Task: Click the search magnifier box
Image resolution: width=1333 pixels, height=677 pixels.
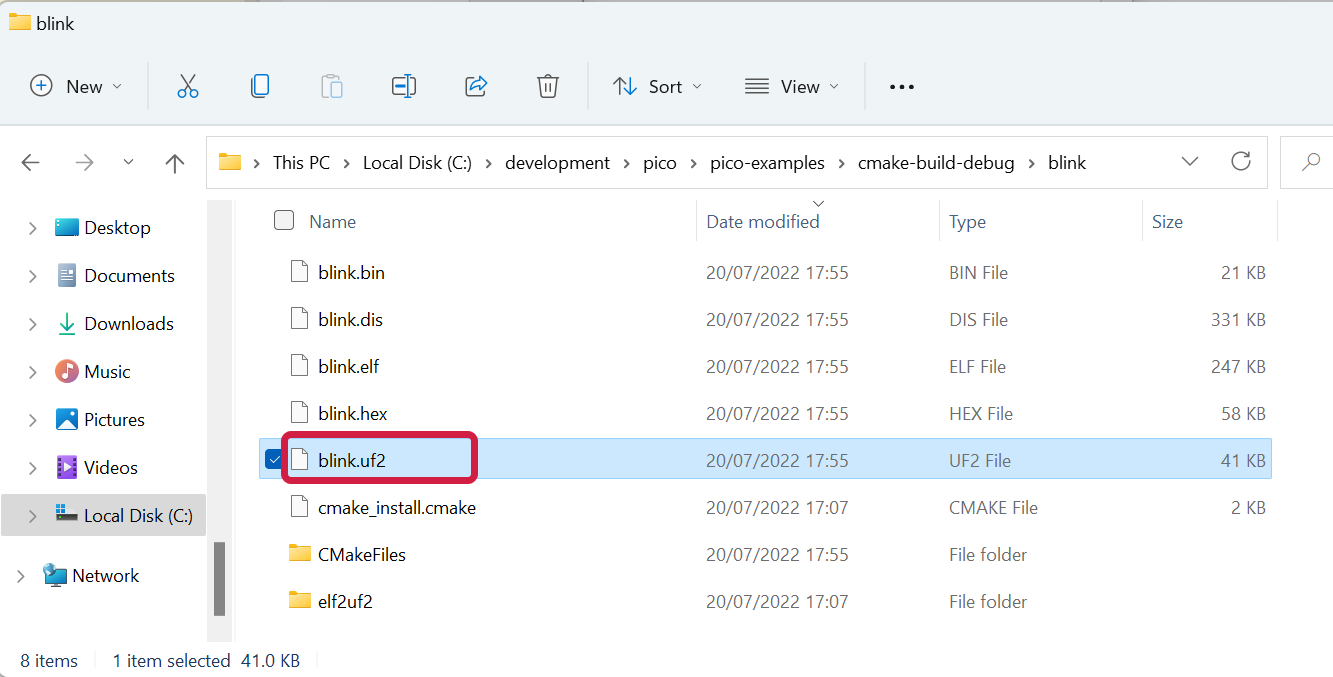Action: point(1308,162)
